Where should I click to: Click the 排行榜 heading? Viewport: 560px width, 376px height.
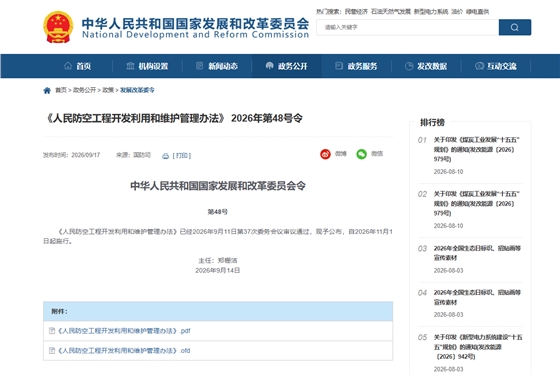point(432,122)
